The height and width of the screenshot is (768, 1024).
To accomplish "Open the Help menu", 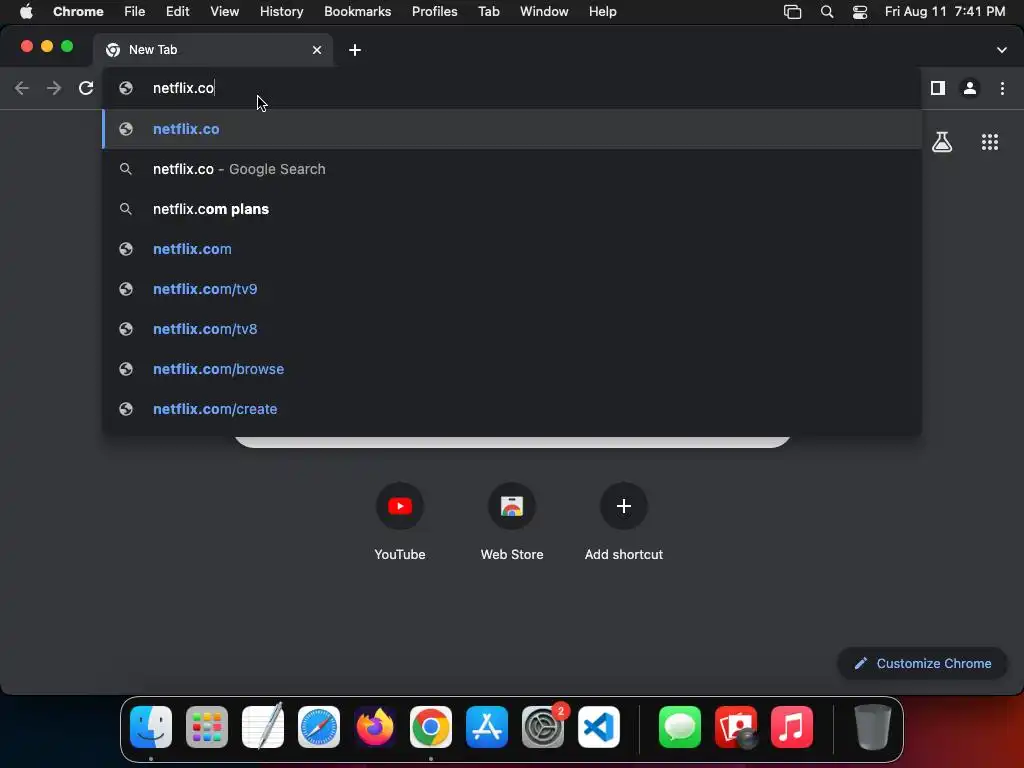I will 602,12.
